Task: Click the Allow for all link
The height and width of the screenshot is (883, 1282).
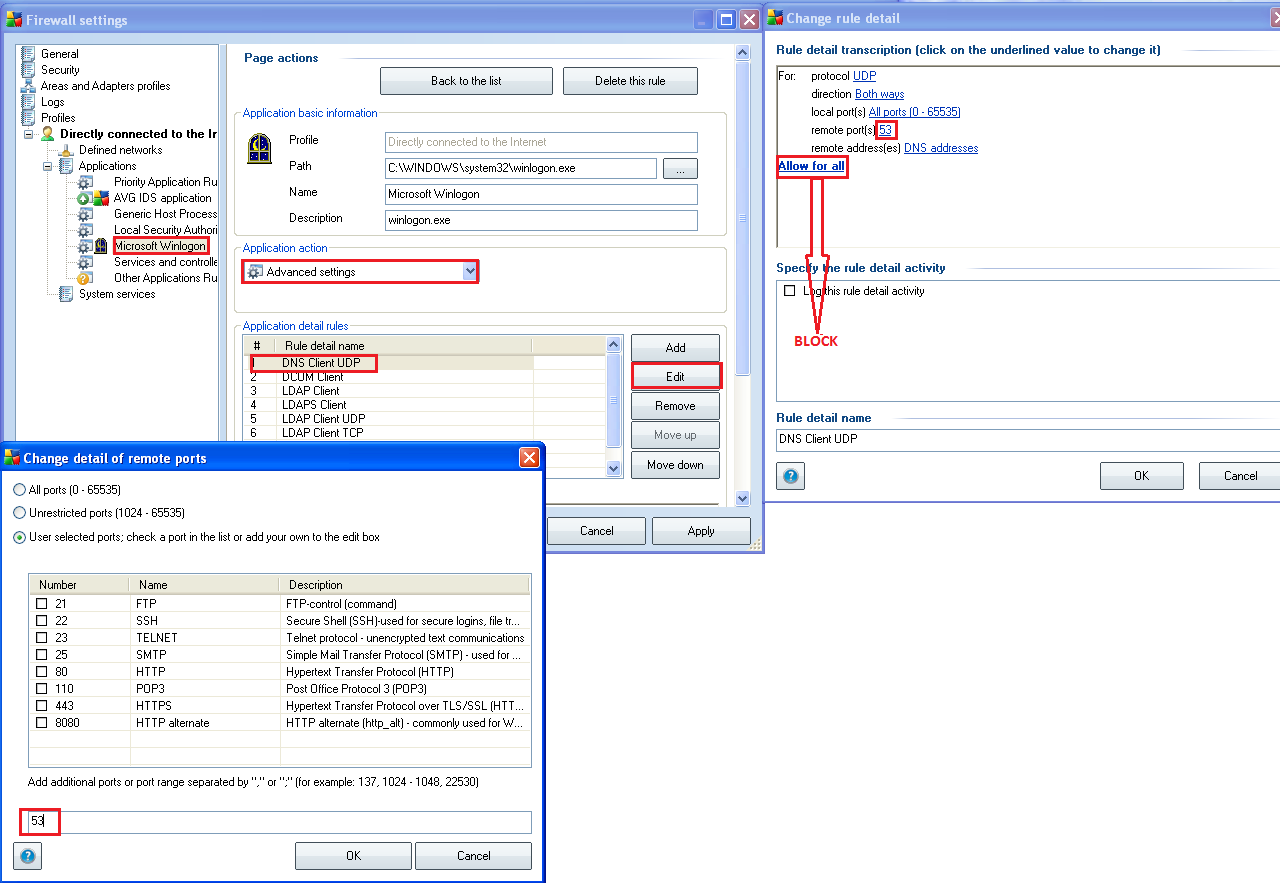Action: coord(811,166)
